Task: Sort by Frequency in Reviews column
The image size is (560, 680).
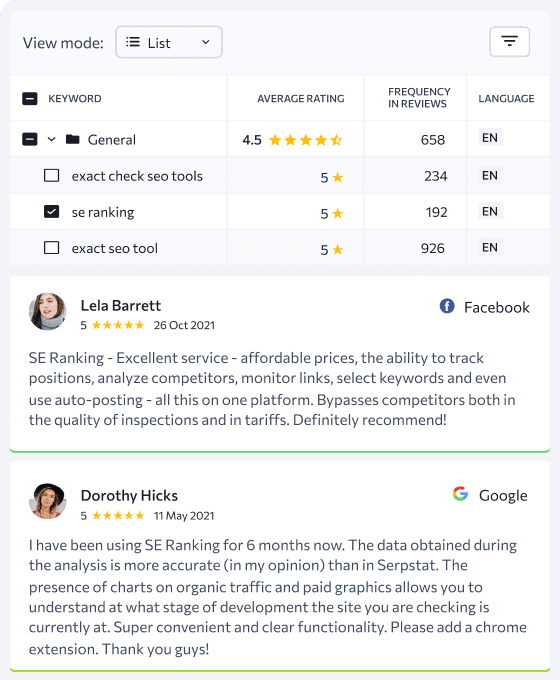Action: point(419,98)
